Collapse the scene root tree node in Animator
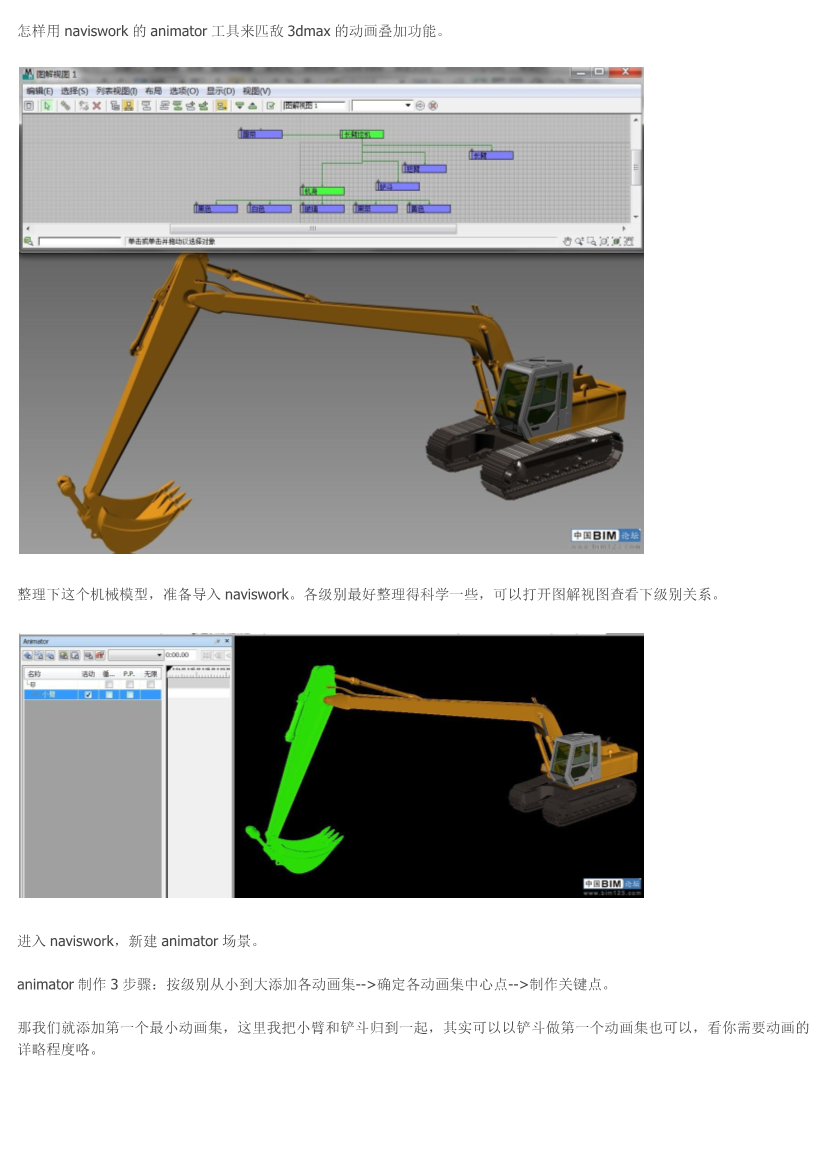826x1169 pixels. click(33, 684)
